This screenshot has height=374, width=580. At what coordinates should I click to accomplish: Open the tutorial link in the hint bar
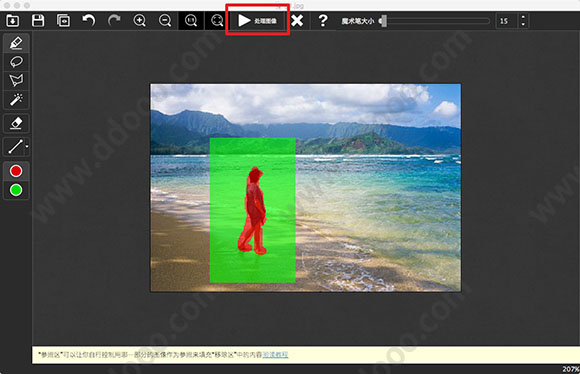tap(275, 355)
